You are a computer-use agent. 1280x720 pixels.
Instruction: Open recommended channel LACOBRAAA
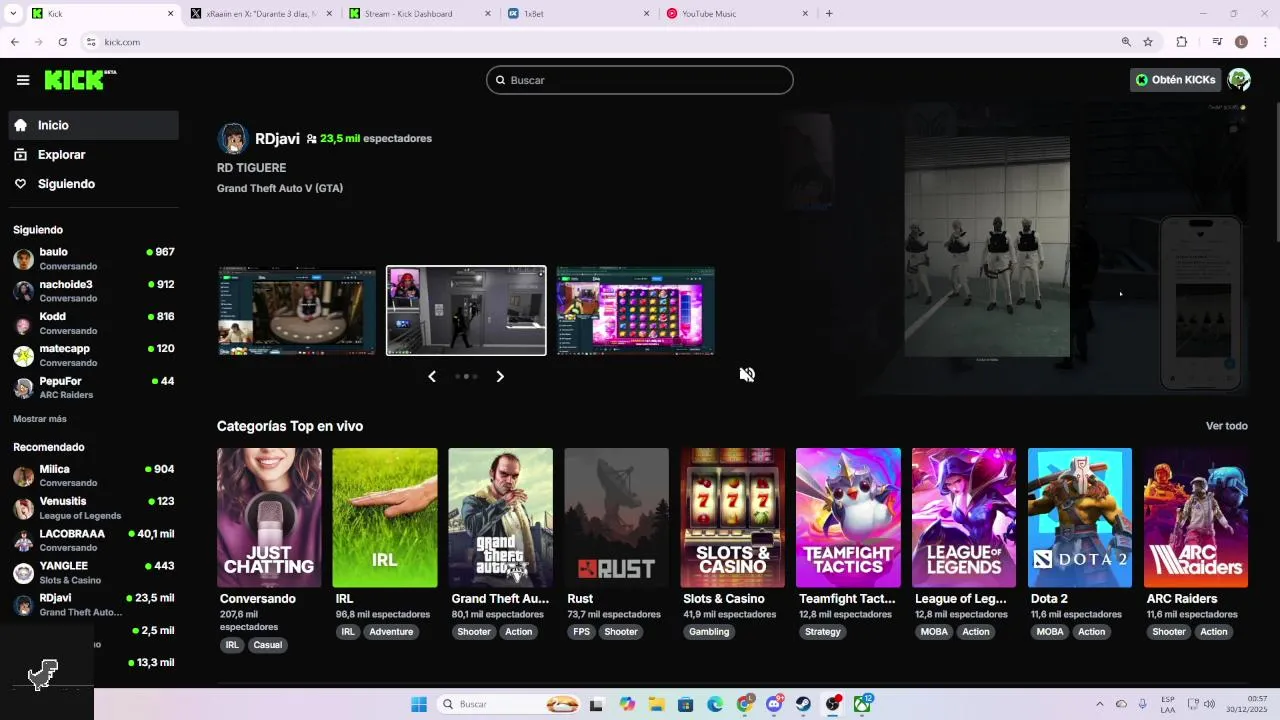94,540
